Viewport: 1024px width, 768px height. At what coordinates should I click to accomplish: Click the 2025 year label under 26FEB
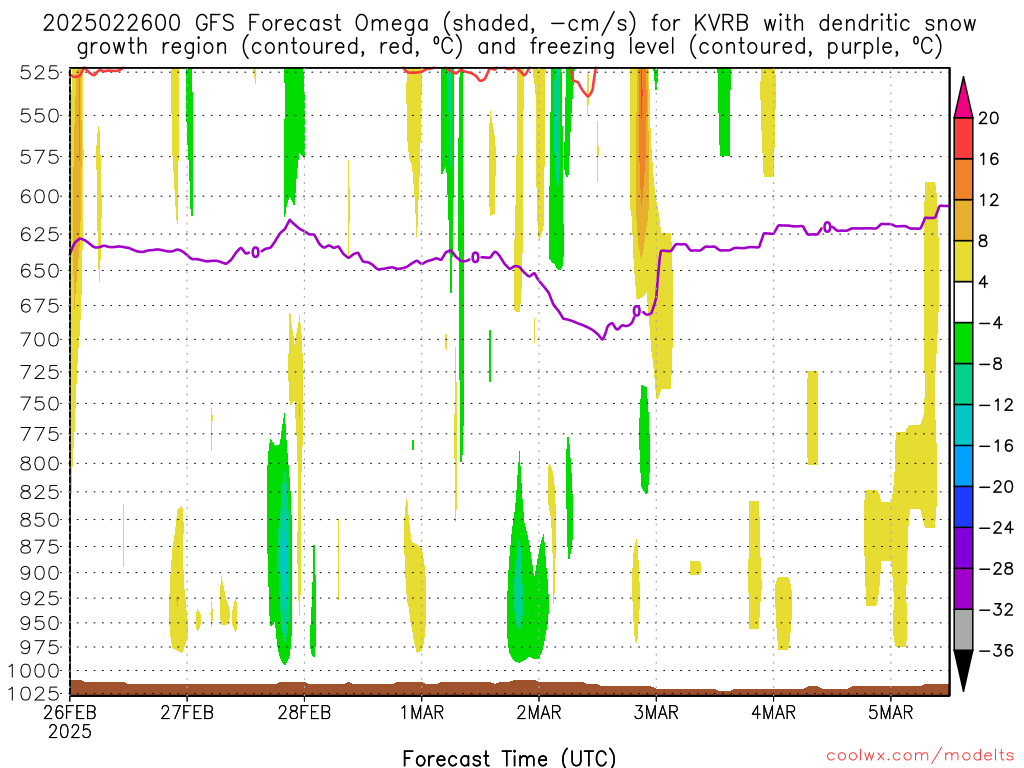(x=70, y=731)
